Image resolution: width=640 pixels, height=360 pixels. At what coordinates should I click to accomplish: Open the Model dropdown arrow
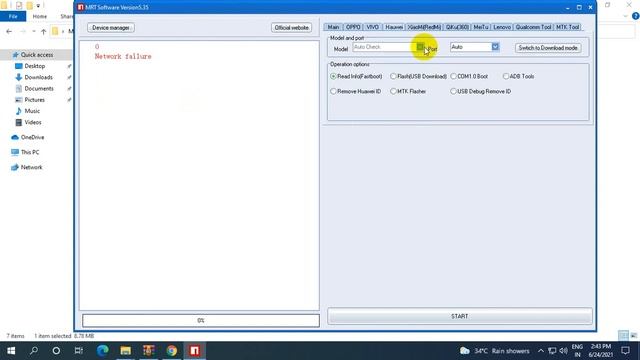420,47
